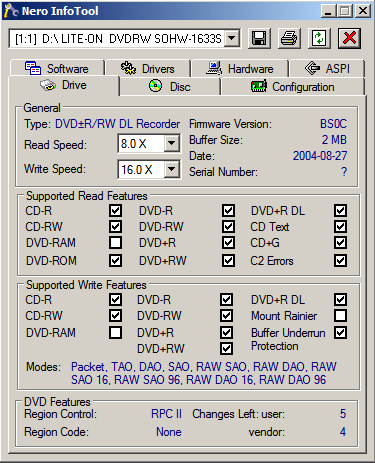
Task: Toggle the Mount Rainier write checkbox
Action: 340,315
